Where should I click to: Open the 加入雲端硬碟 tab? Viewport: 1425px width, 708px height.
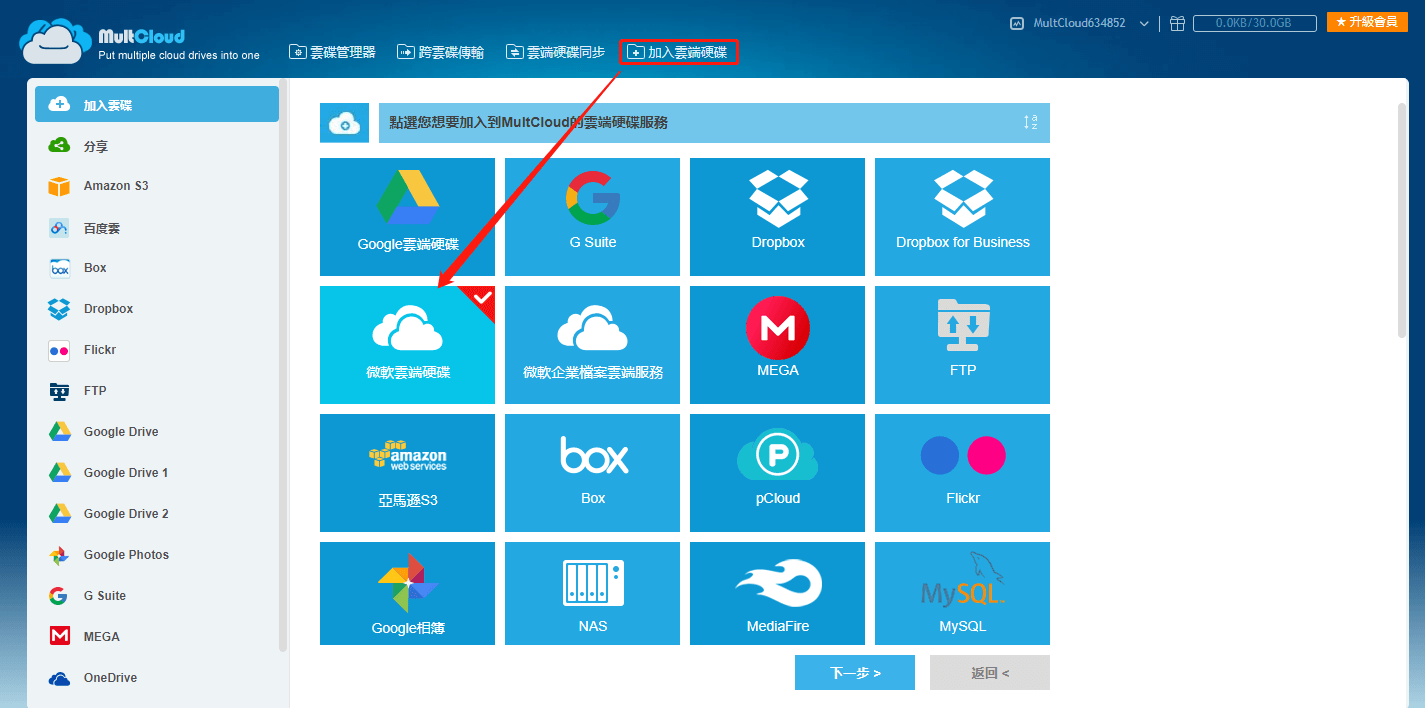pos(679,52)
